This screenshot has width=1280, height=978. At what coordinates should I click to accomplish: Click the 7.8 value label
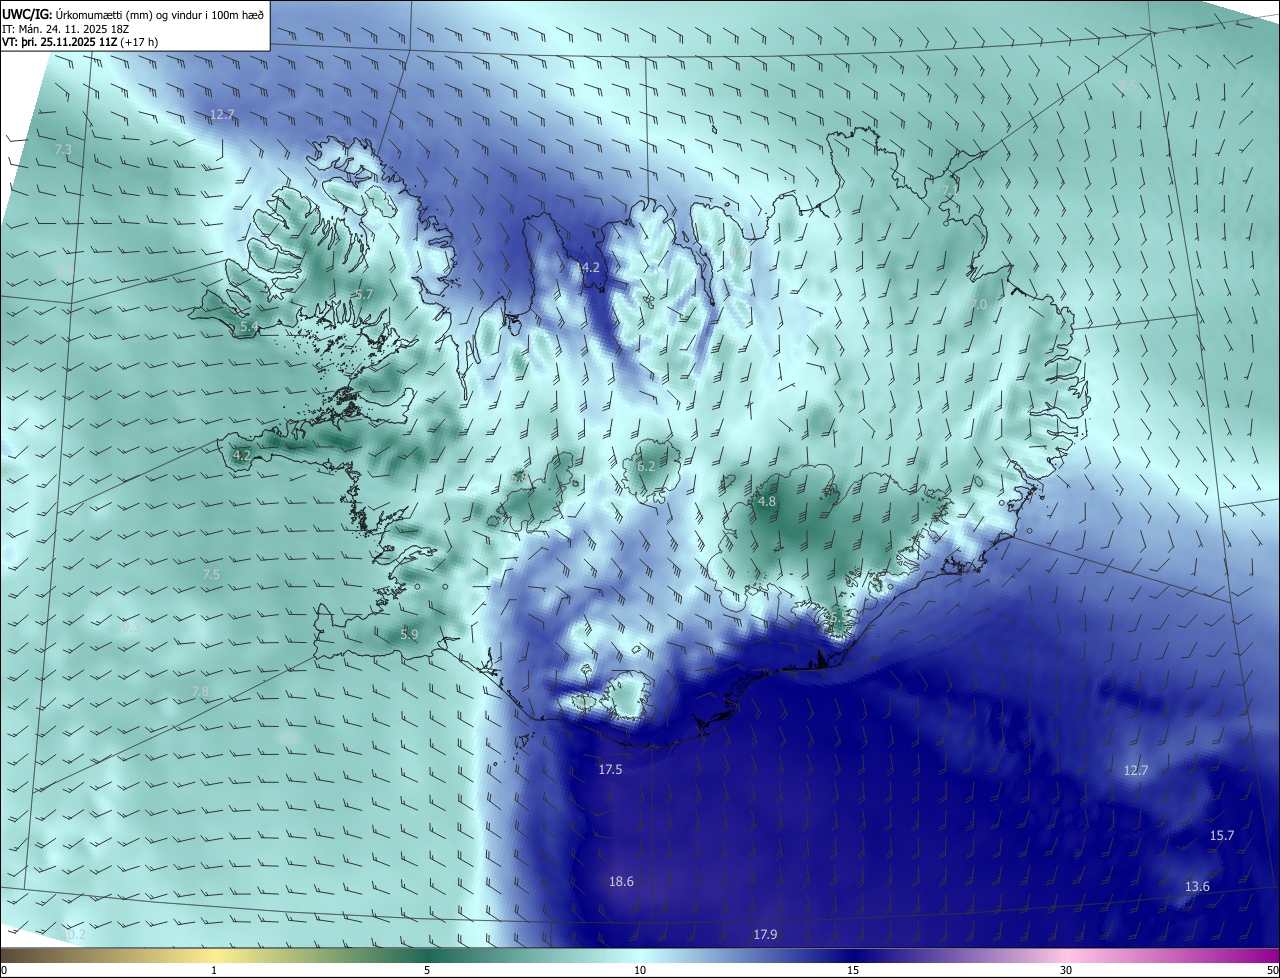click(200, 691)
